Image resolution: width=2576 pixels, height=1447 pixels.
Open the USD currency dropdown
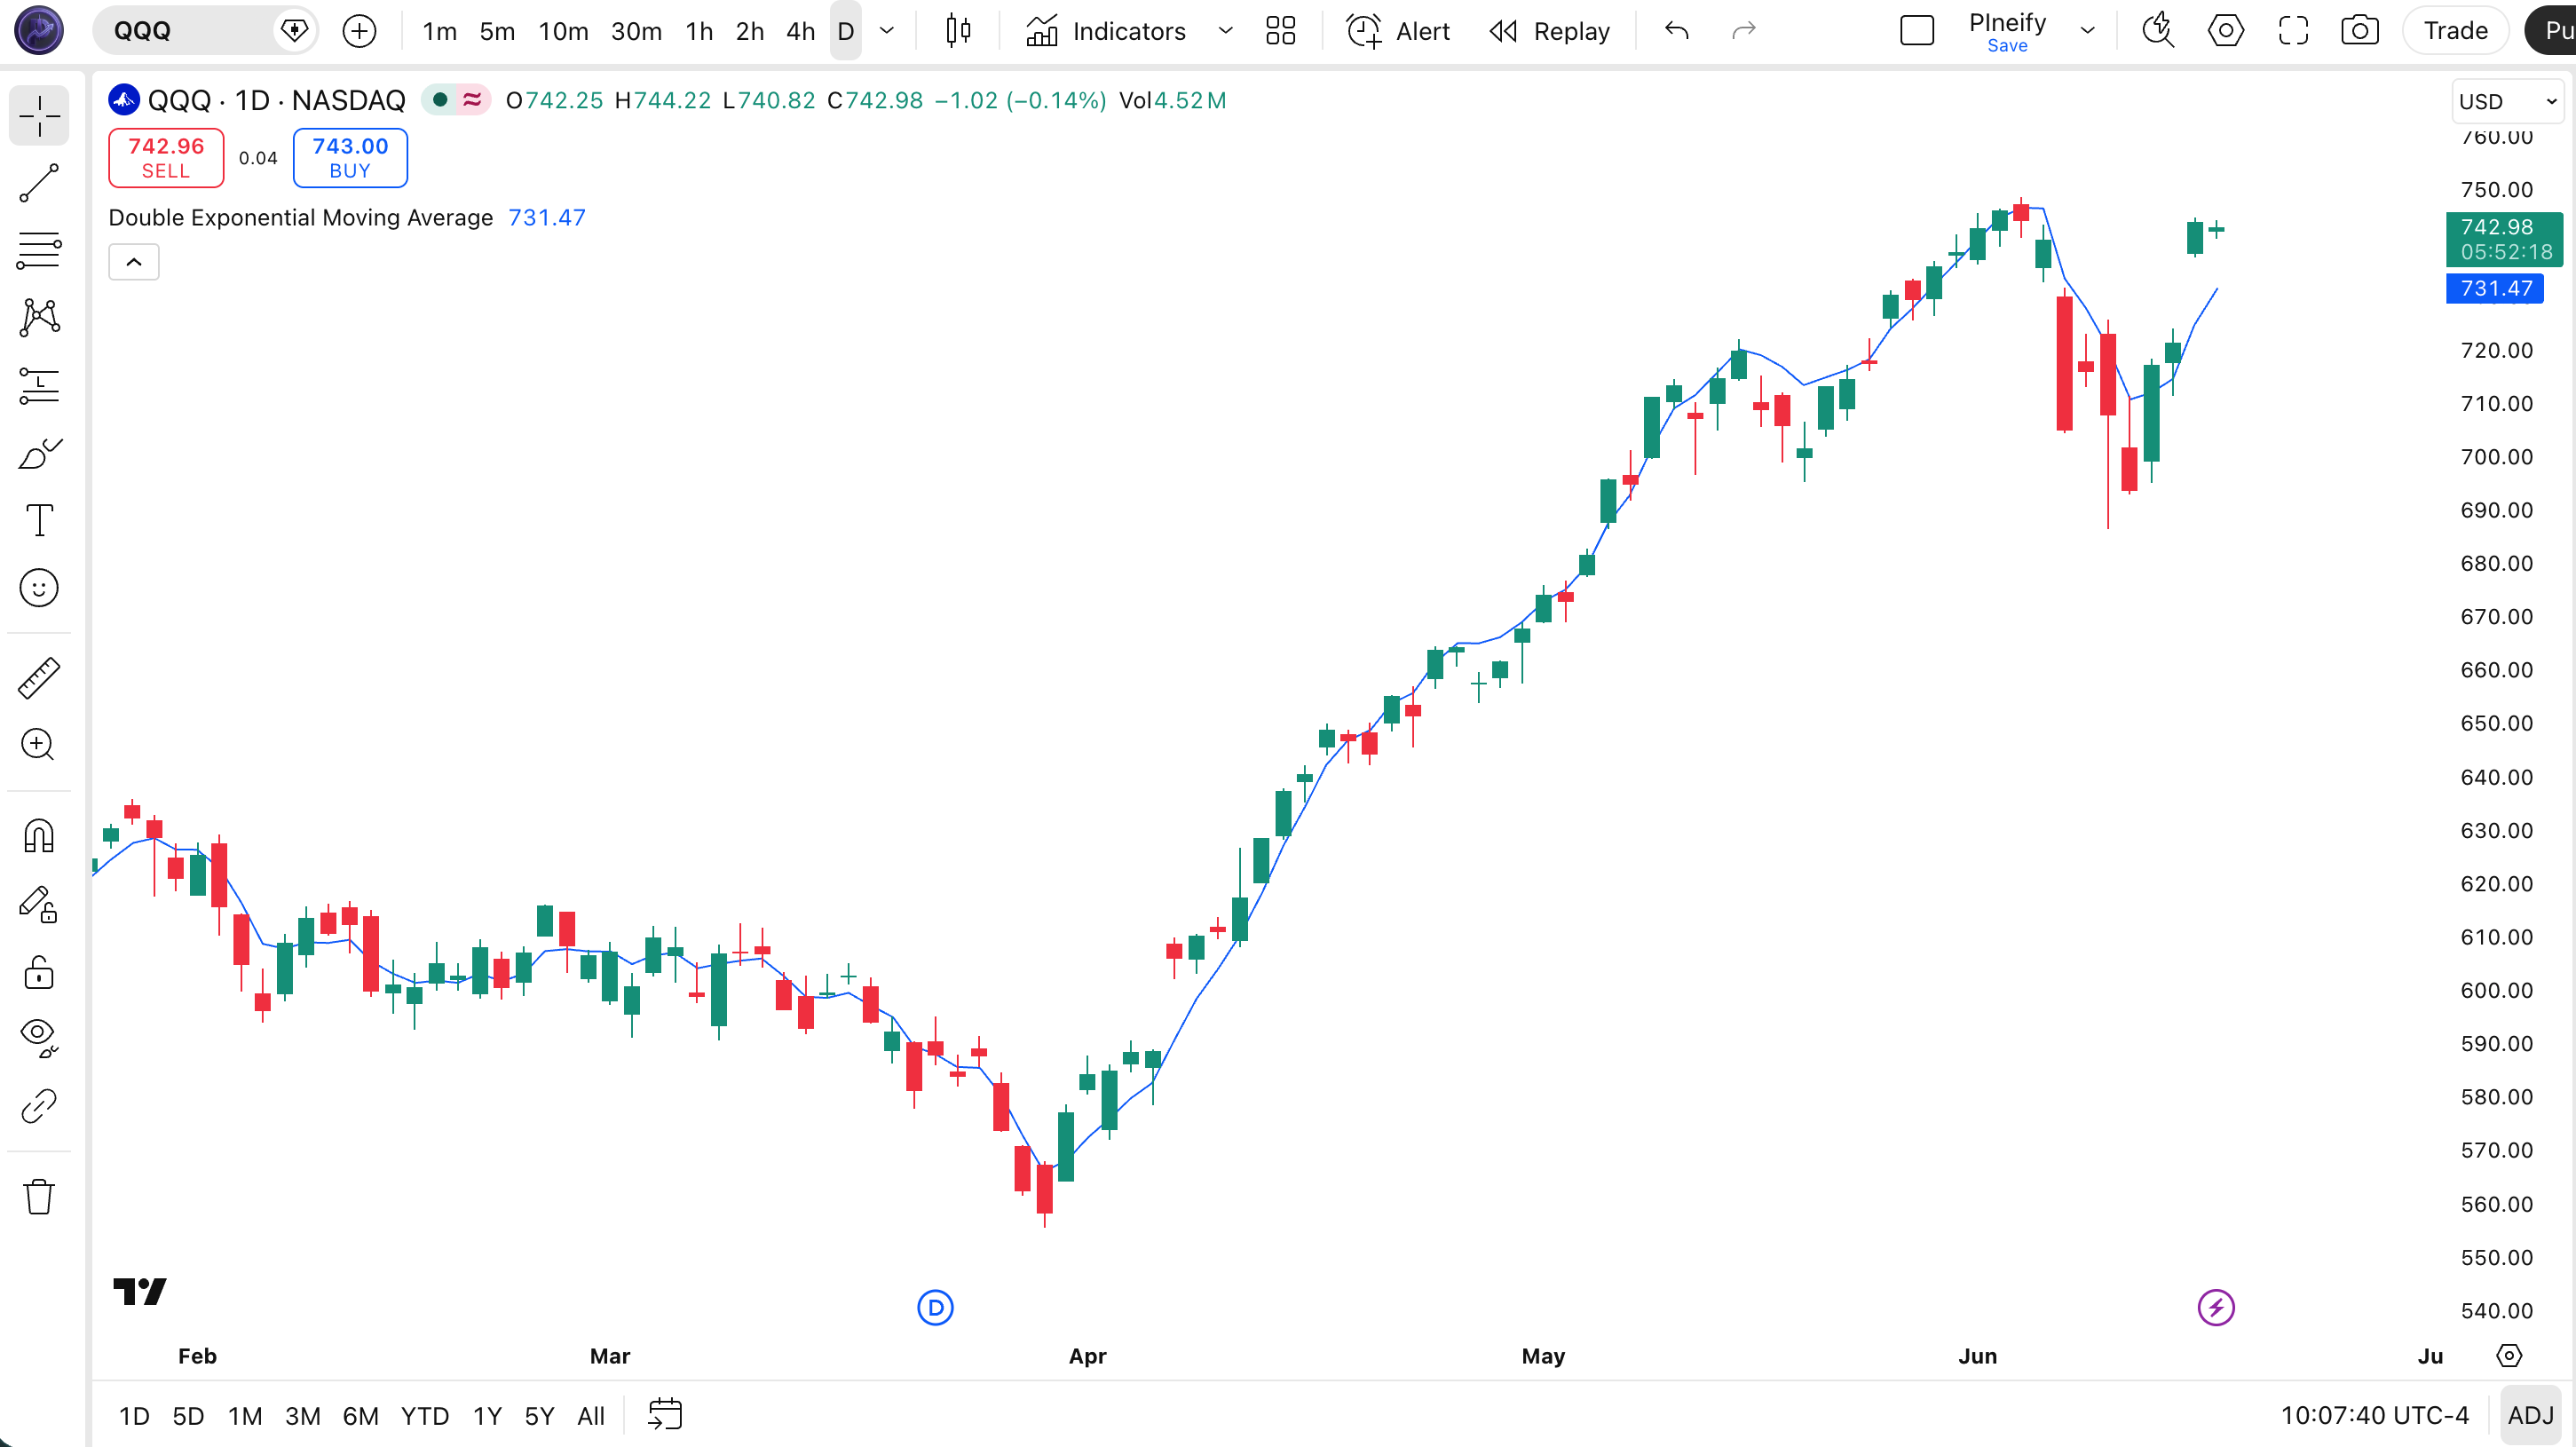(2506, 101)
